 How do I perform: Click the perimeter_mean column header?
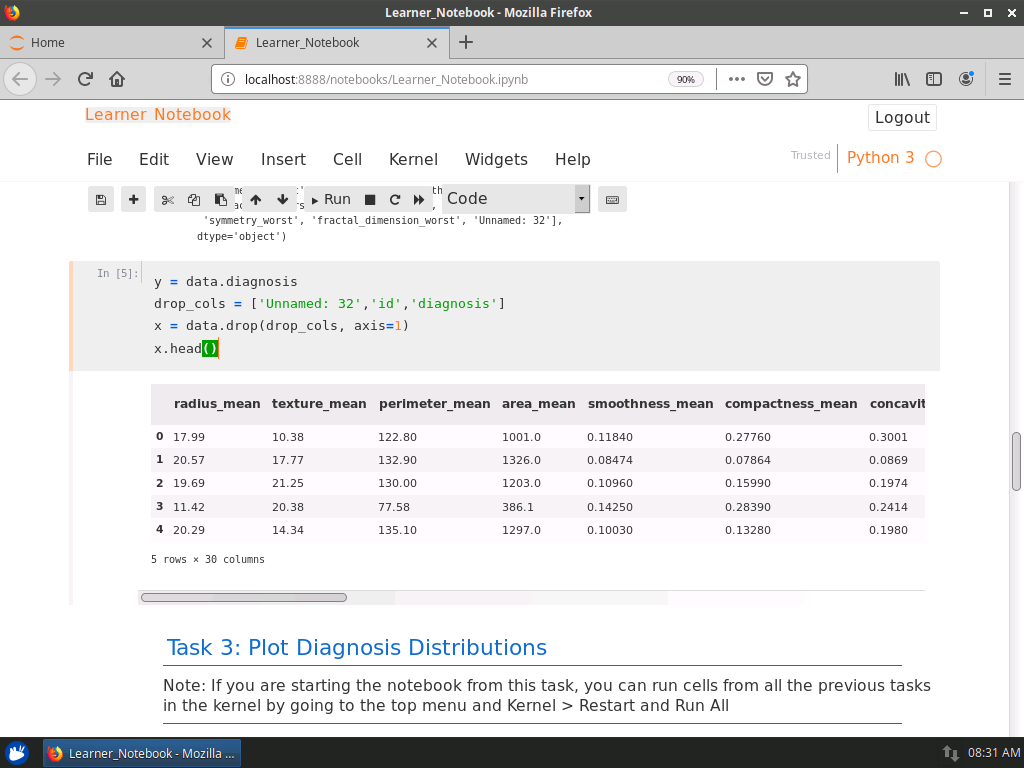(x=434, y=404)
